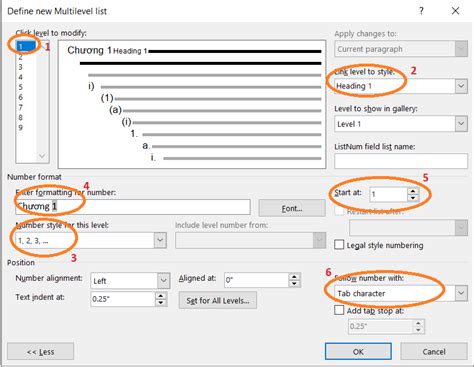Screen dimensions: 474x367
Task: Increase Aligned at value with up spinner
Action: coord(294,277)
